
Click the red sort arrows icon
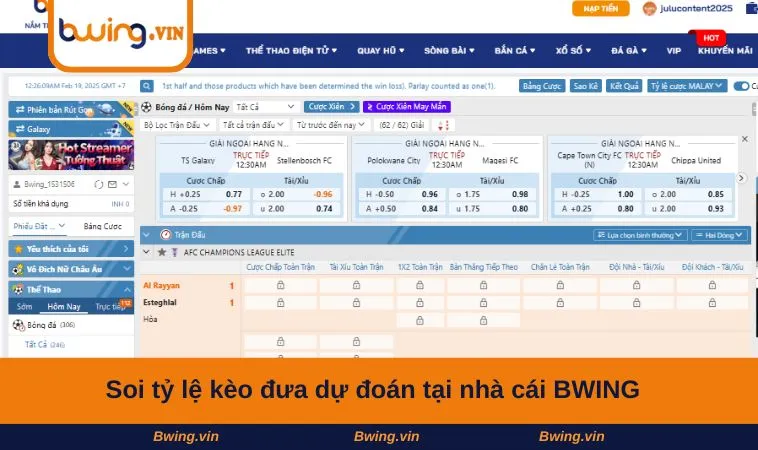point(443,125)
